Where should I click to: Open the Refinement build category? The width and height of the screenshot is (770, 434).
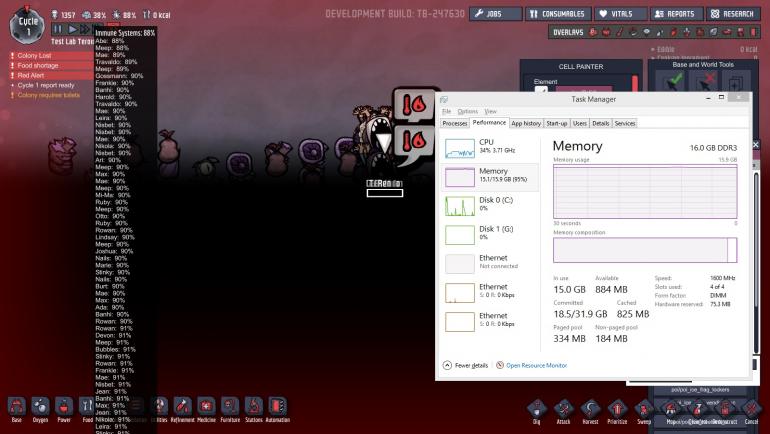[x=182, y=409]
